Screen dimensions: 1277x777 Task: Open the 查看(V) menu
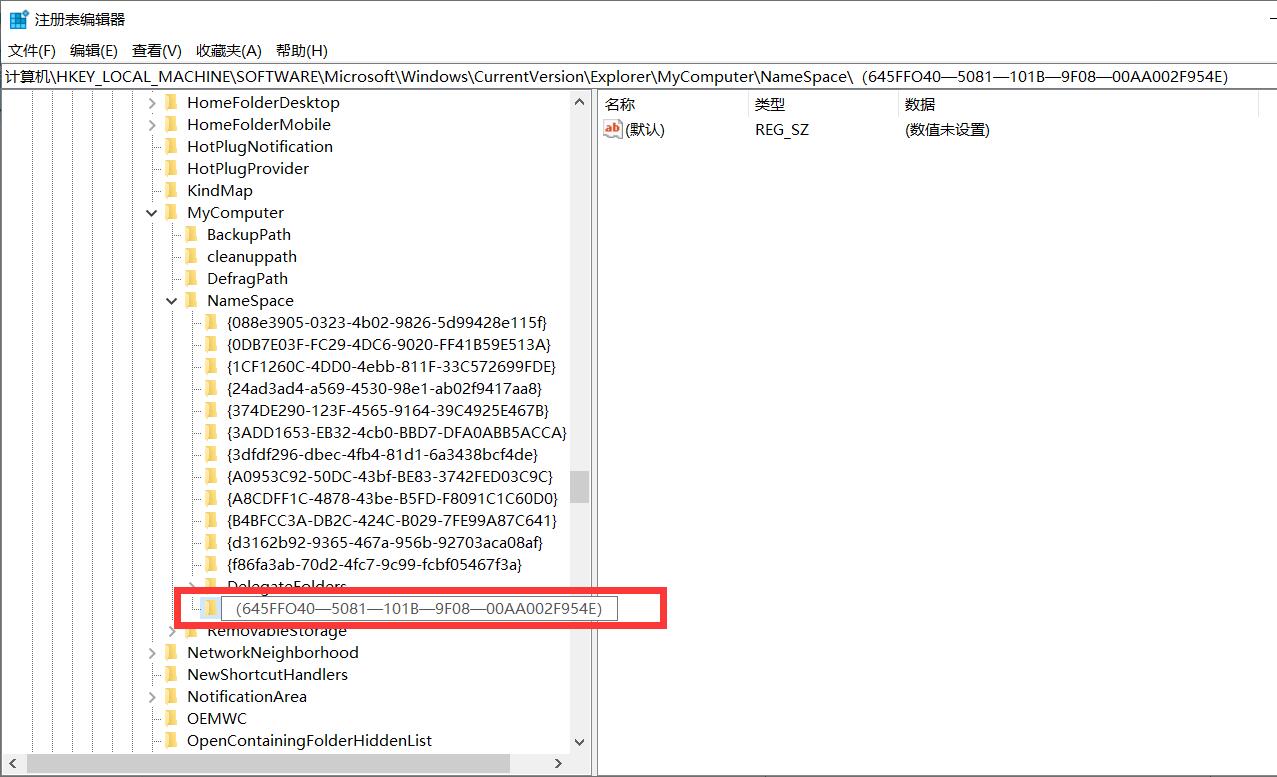[x=155, y=50]
